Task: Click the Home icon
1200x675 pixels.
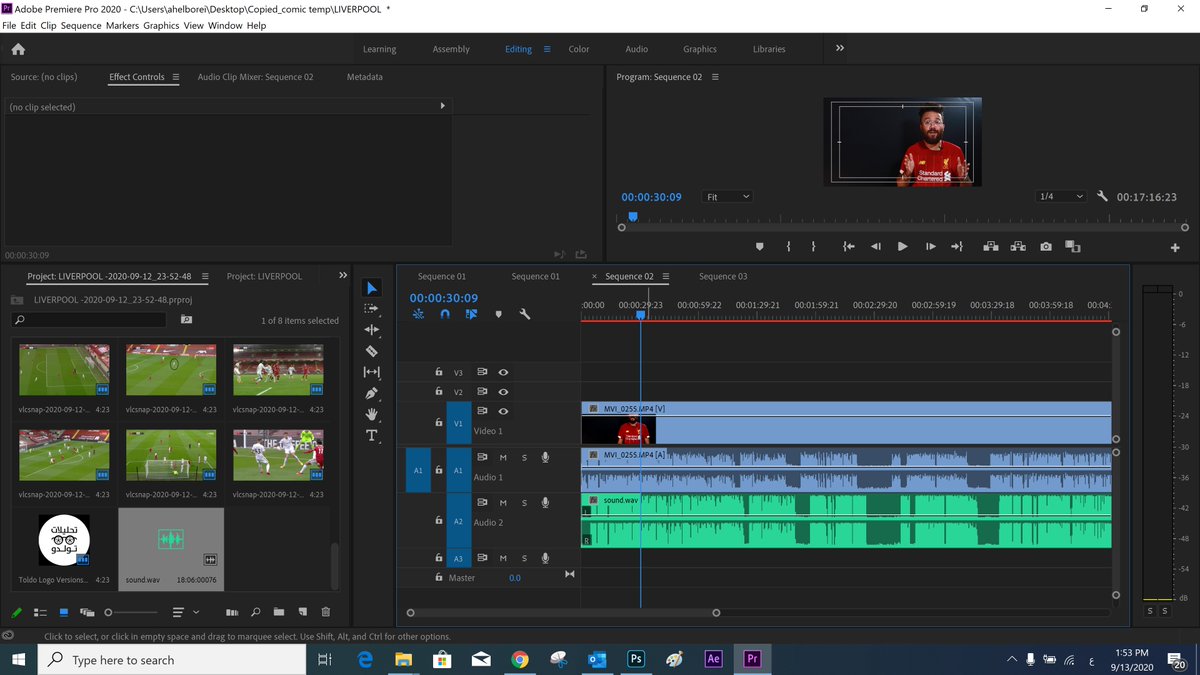Action: (x=18, y=49)
